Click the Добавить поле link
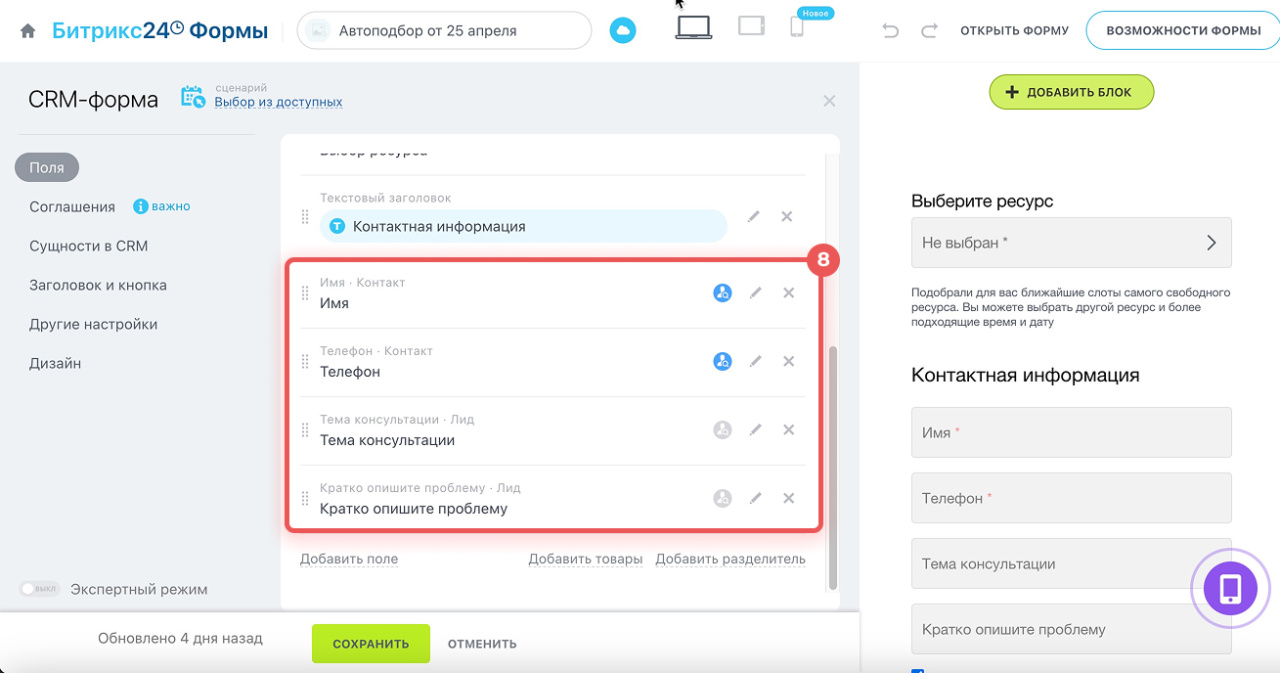The height and width of the screenshot is (673, 1280). [349, 559]
